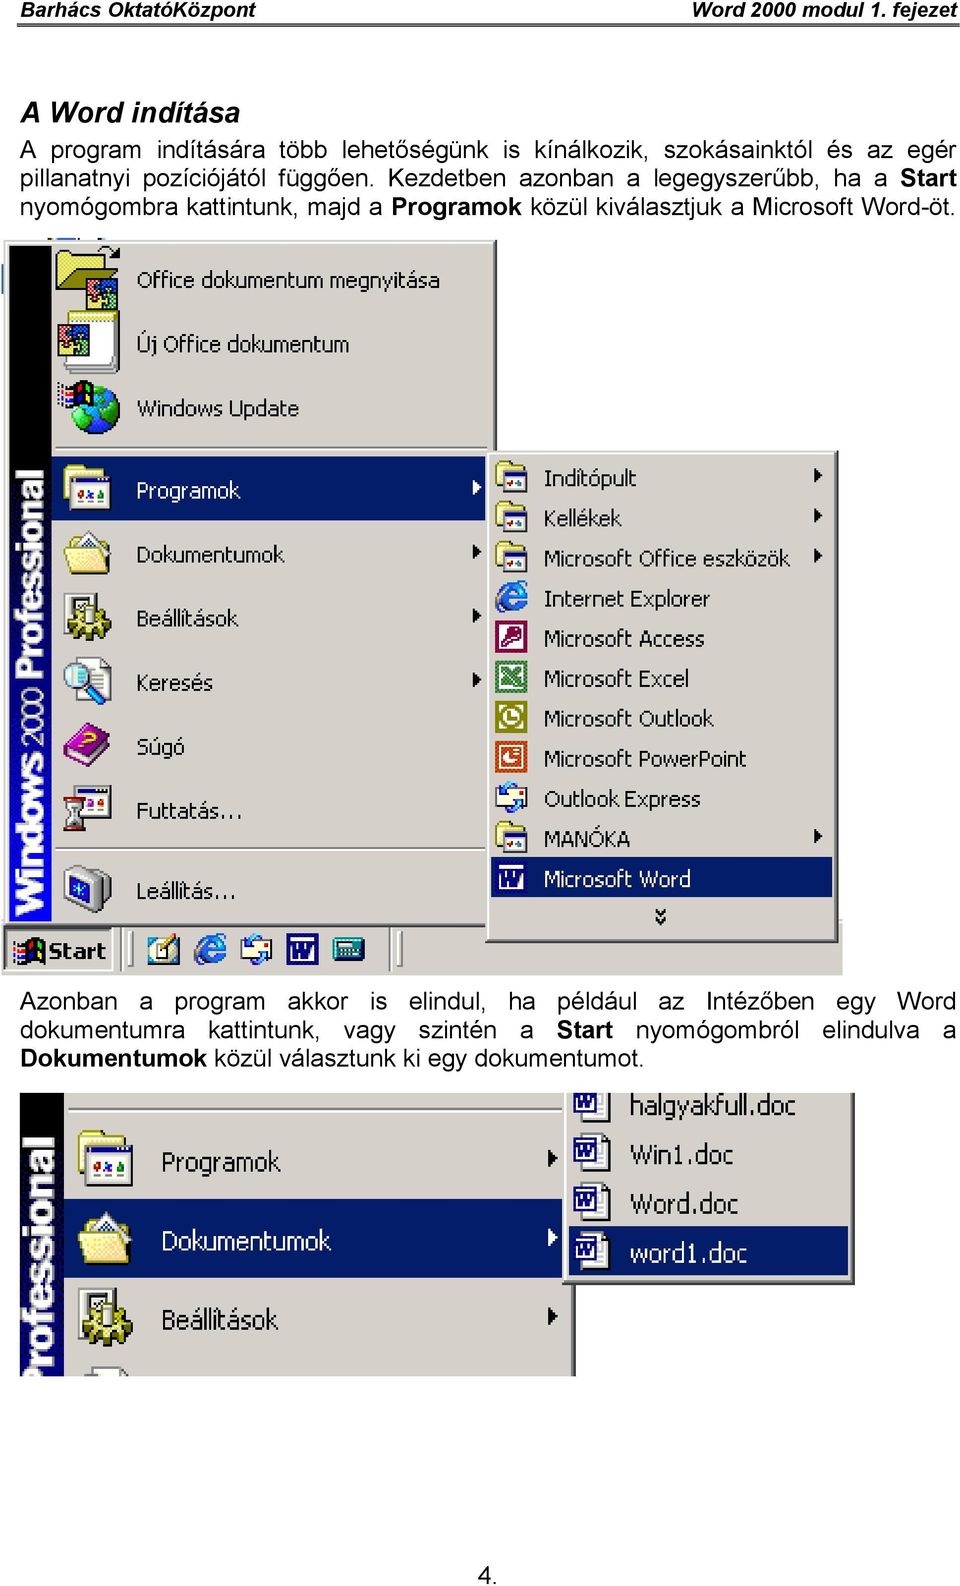Image resolution: width=960 pixels, height=1586 pixels.
Task: Expand the arrow beside highlighted Programok
Action: pyautogui.click(x=476, y=488)
